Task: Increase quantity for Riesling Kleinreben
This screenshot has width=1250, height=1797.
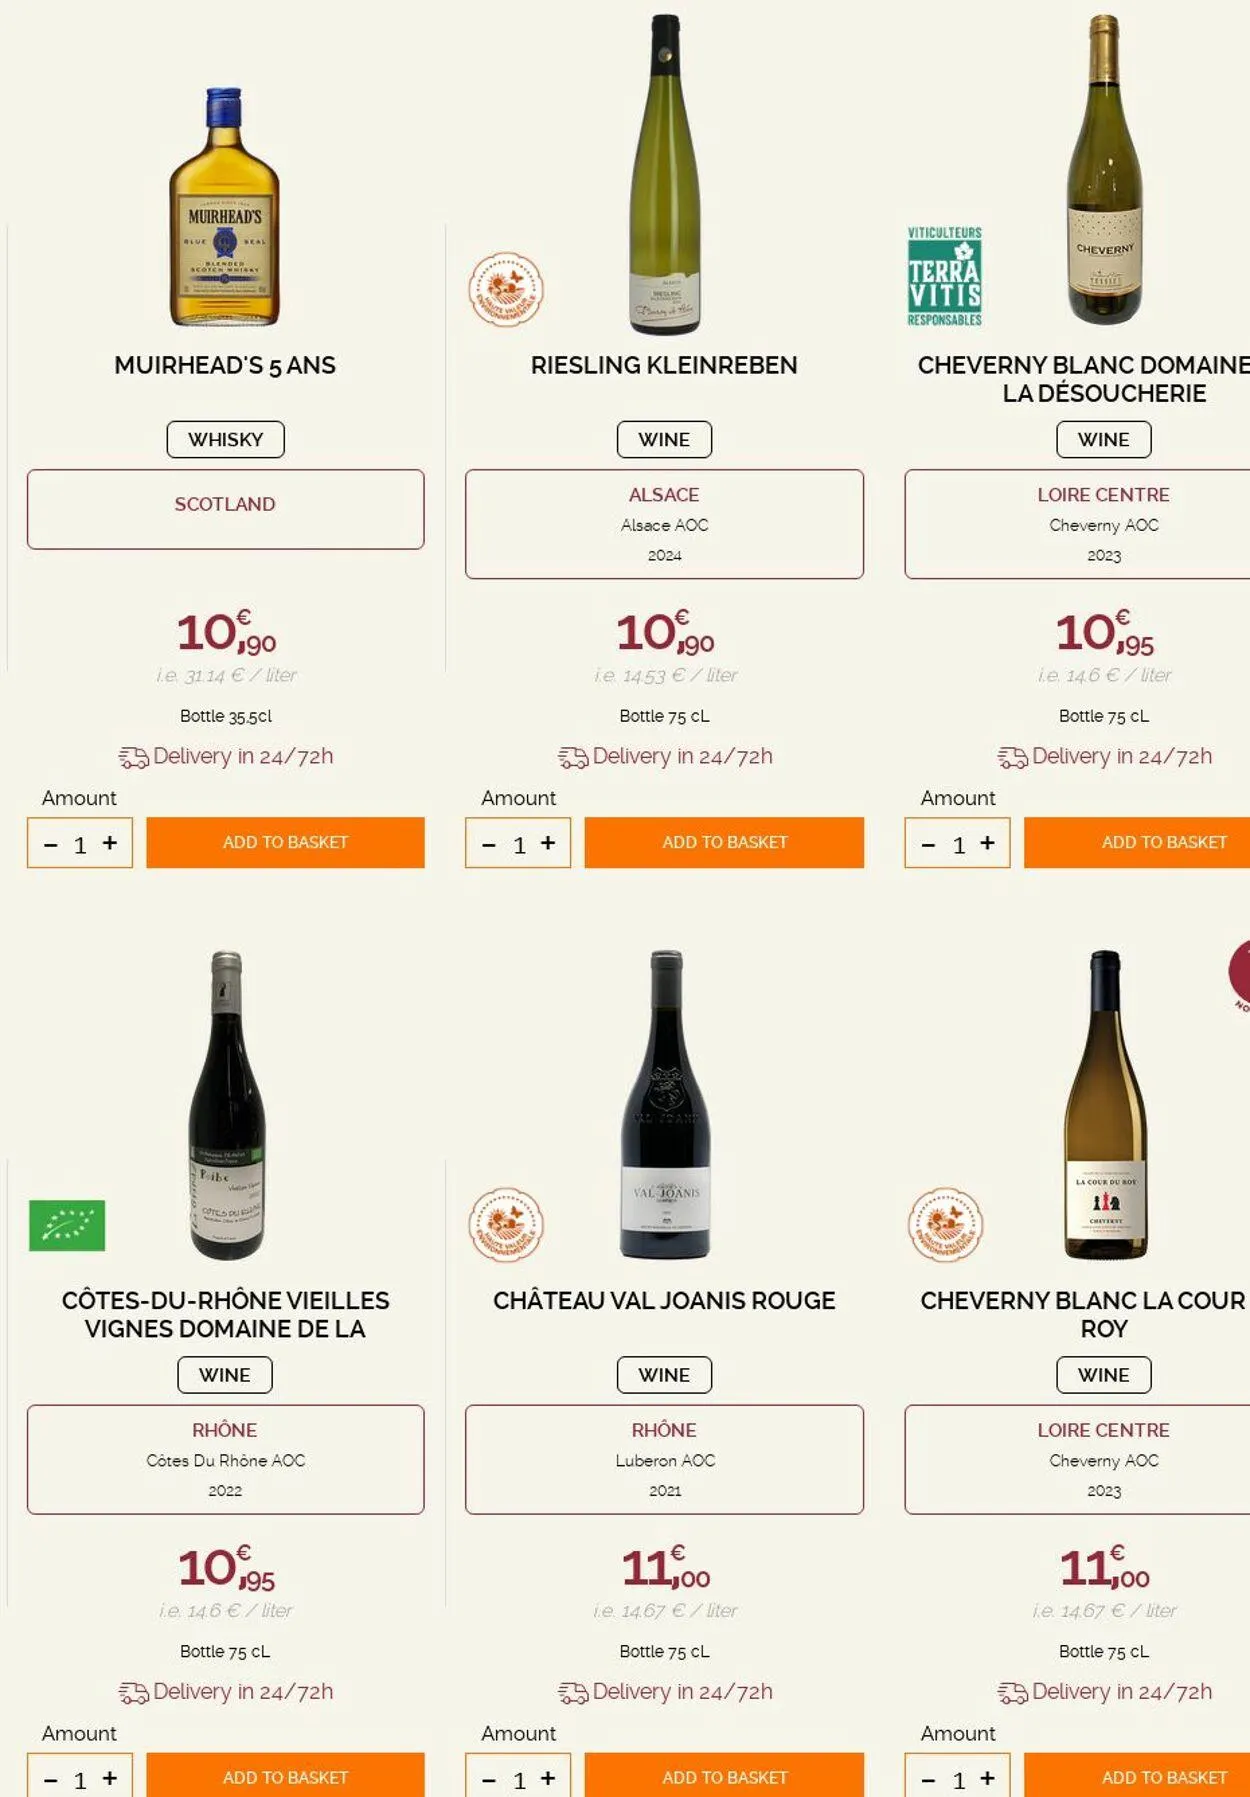Action: point(548,843)
